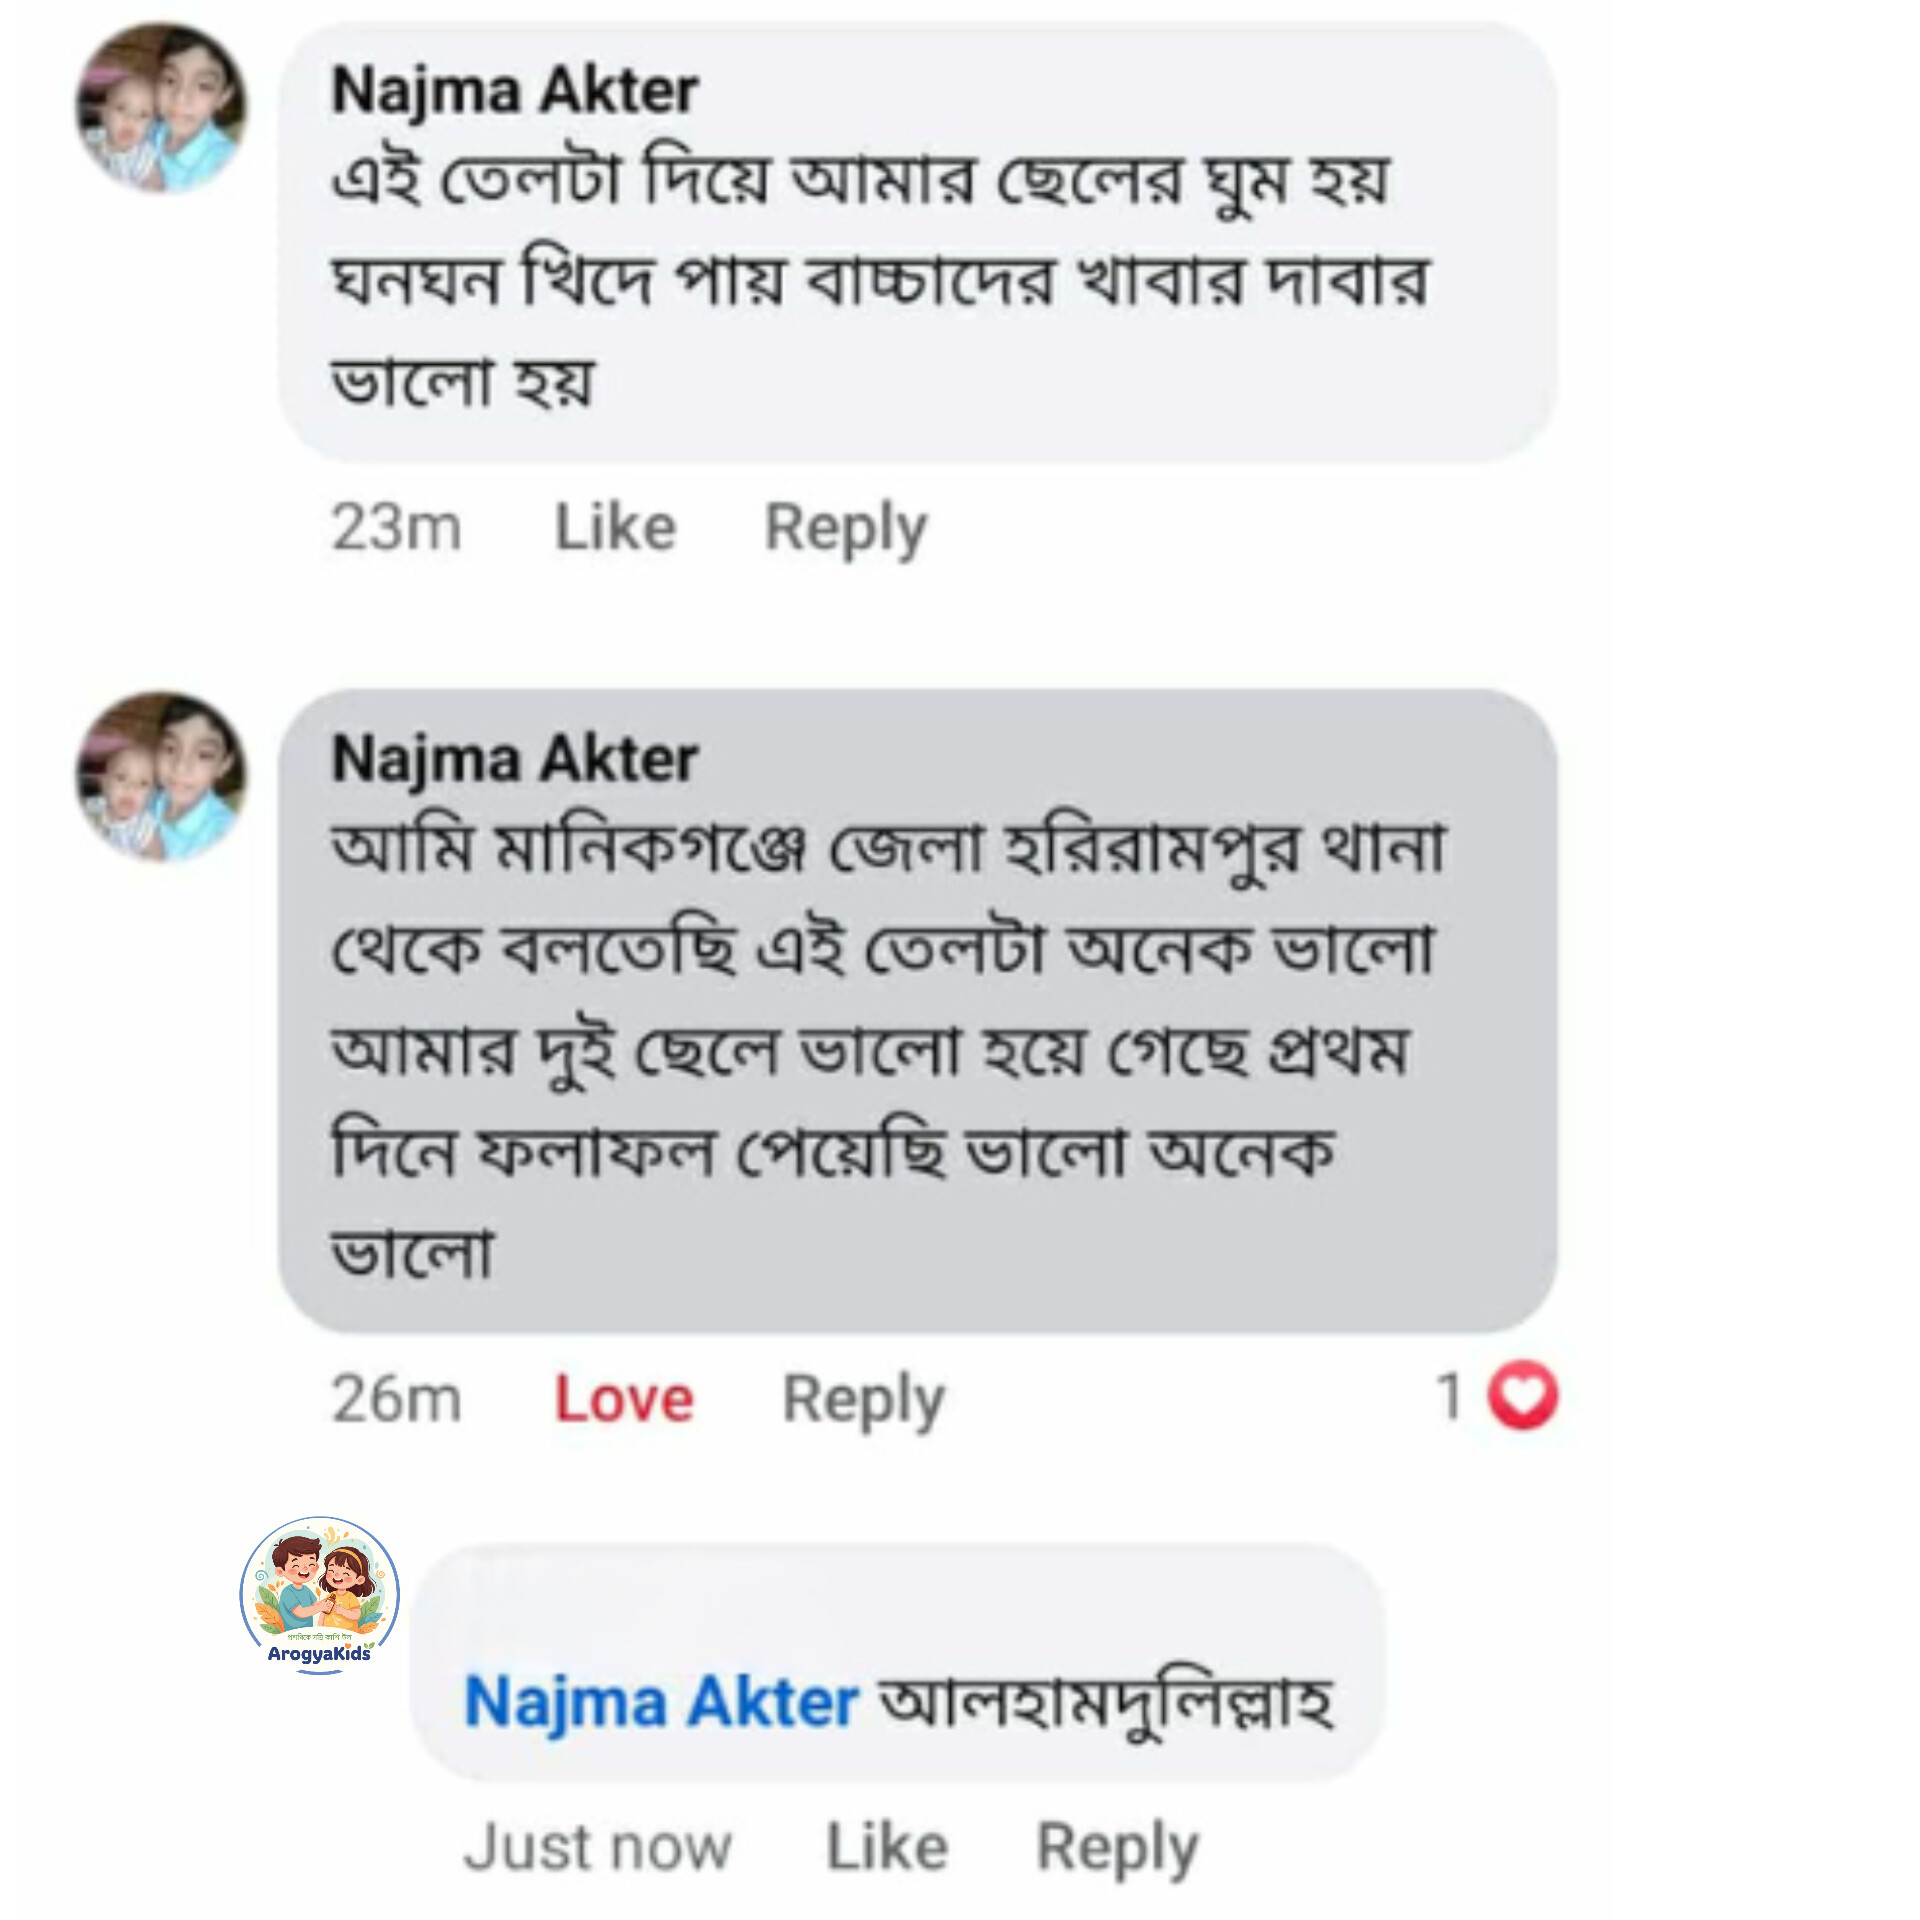The image size is (1920, 1920).
Task: Open the ArogyaKids page logo avatar
Action: [320, 1595]
